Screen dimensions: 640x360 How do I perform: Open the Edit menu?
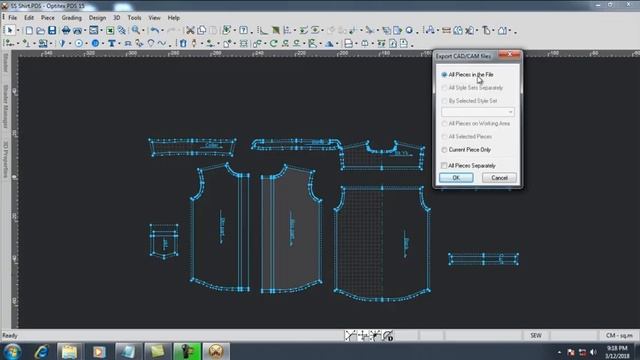point(29,18)
